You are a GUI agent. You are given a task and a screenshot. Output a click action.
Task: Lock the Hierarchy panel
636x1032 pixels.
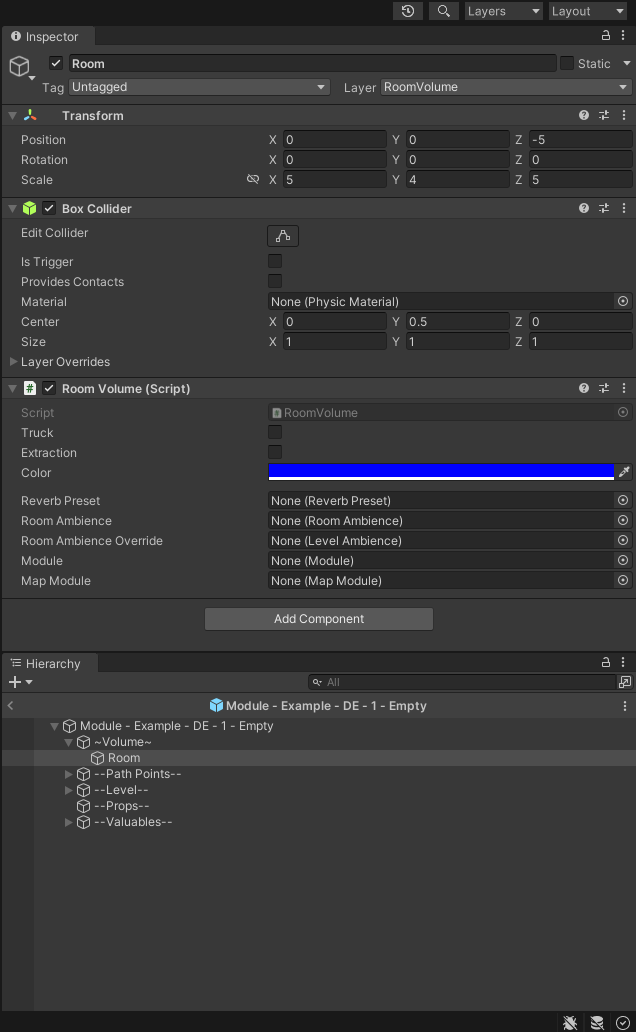point(606,663)
